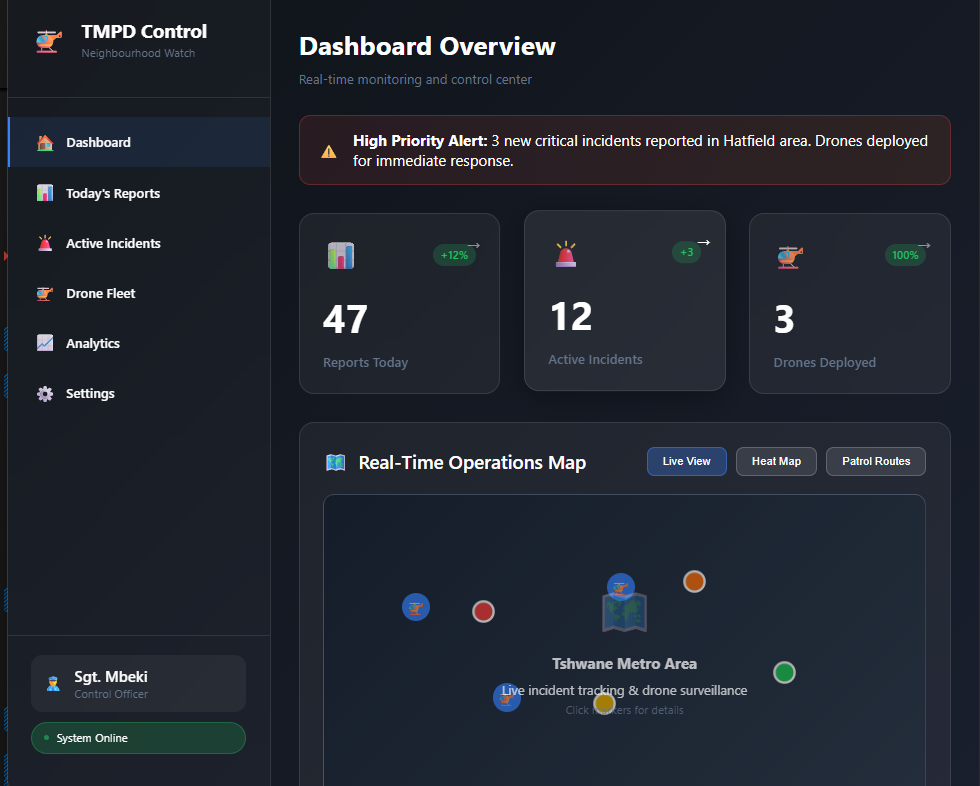Show Patrol Routes on the map
Image resolution: width=980 pixels, height=786 pixels.
[875, 461]
